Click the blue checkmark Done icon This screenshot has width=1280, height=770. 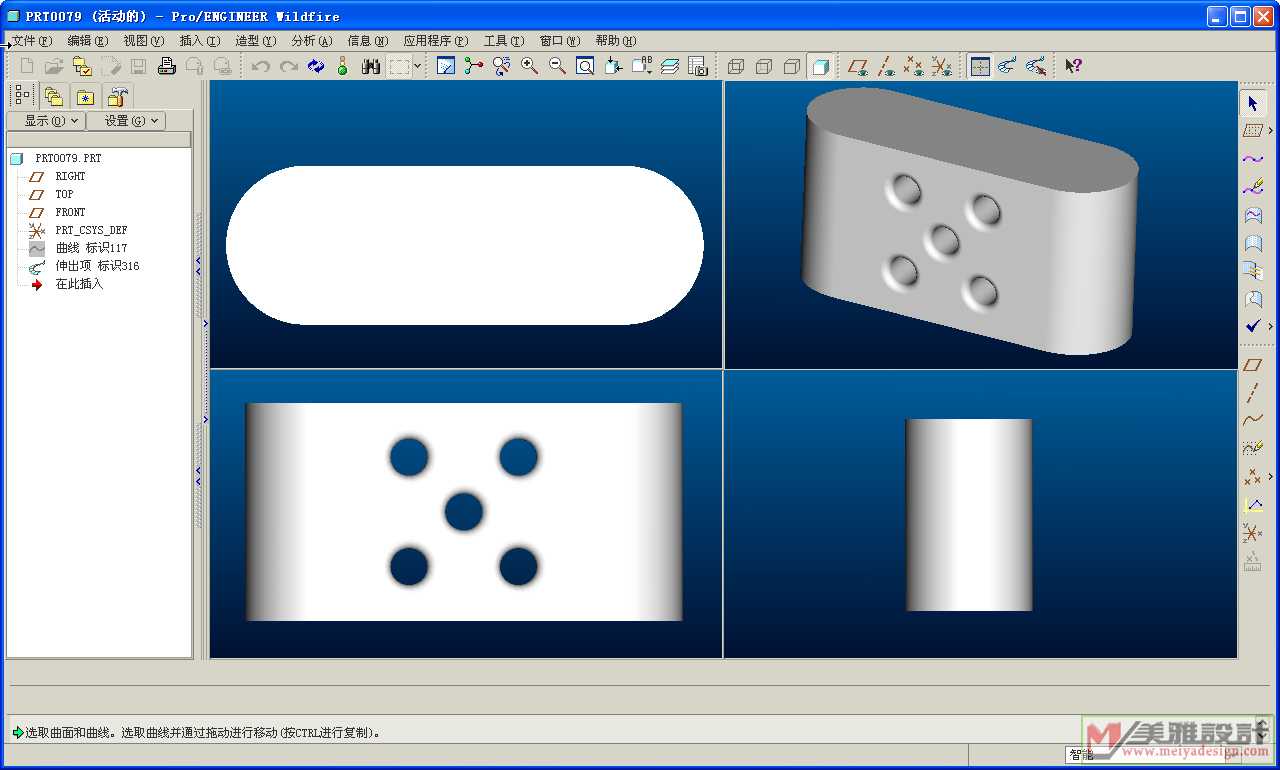pyautogui.click(x=1253, y=326)
